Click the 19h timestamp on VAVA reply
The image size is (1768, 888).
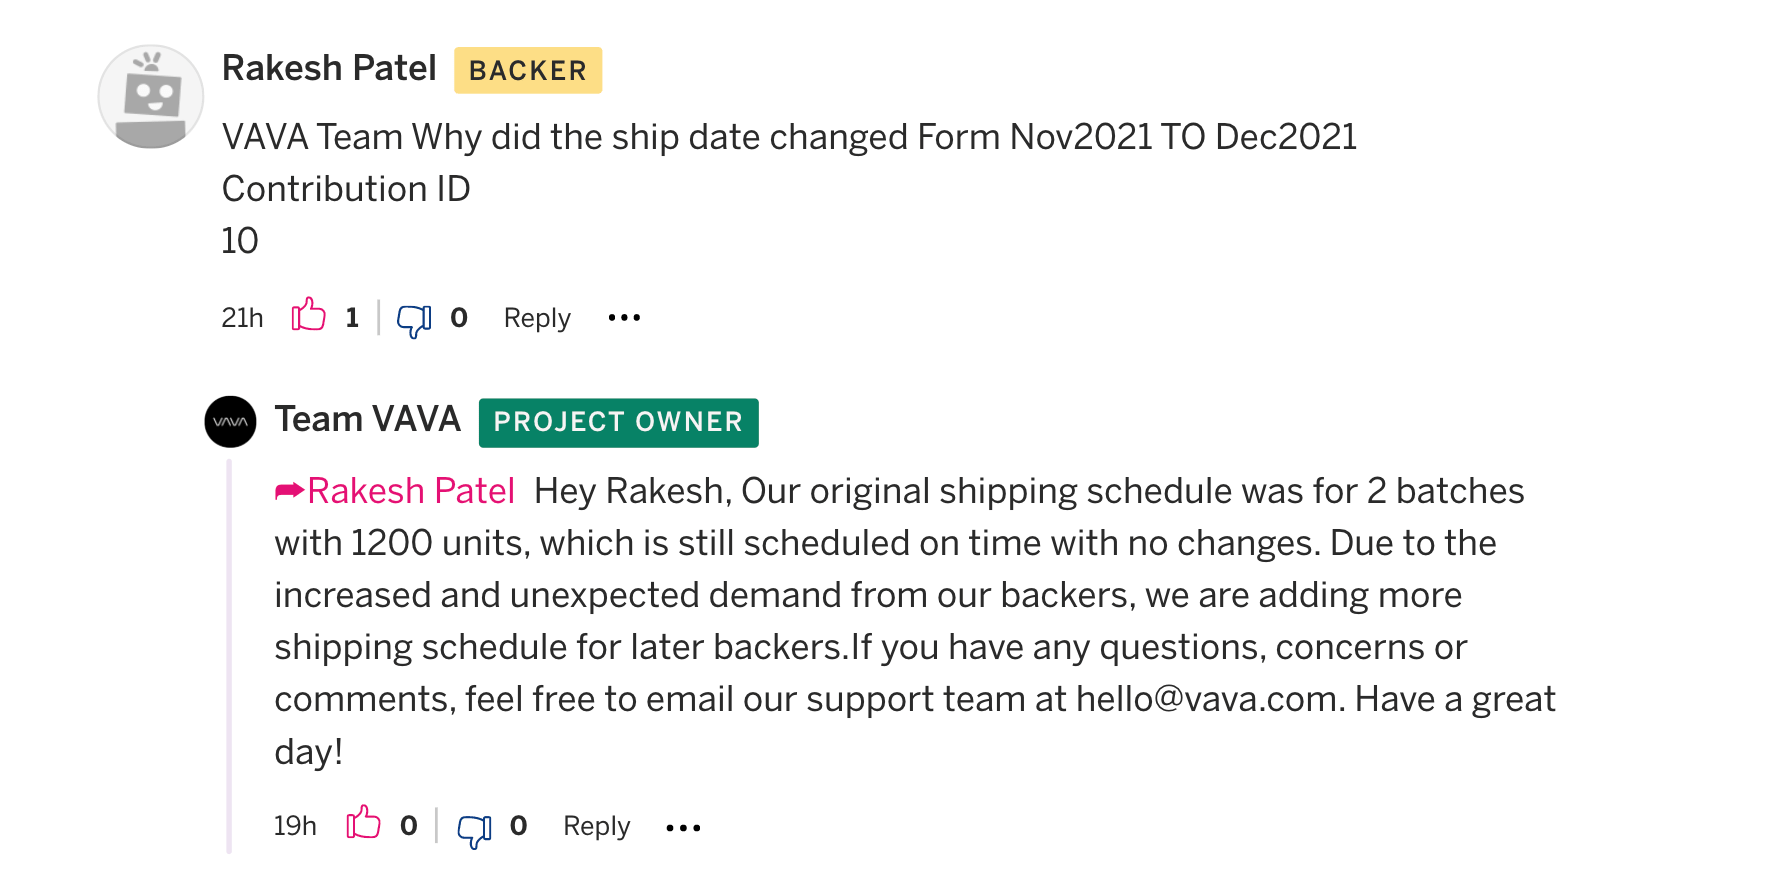[x=295, y=826]
